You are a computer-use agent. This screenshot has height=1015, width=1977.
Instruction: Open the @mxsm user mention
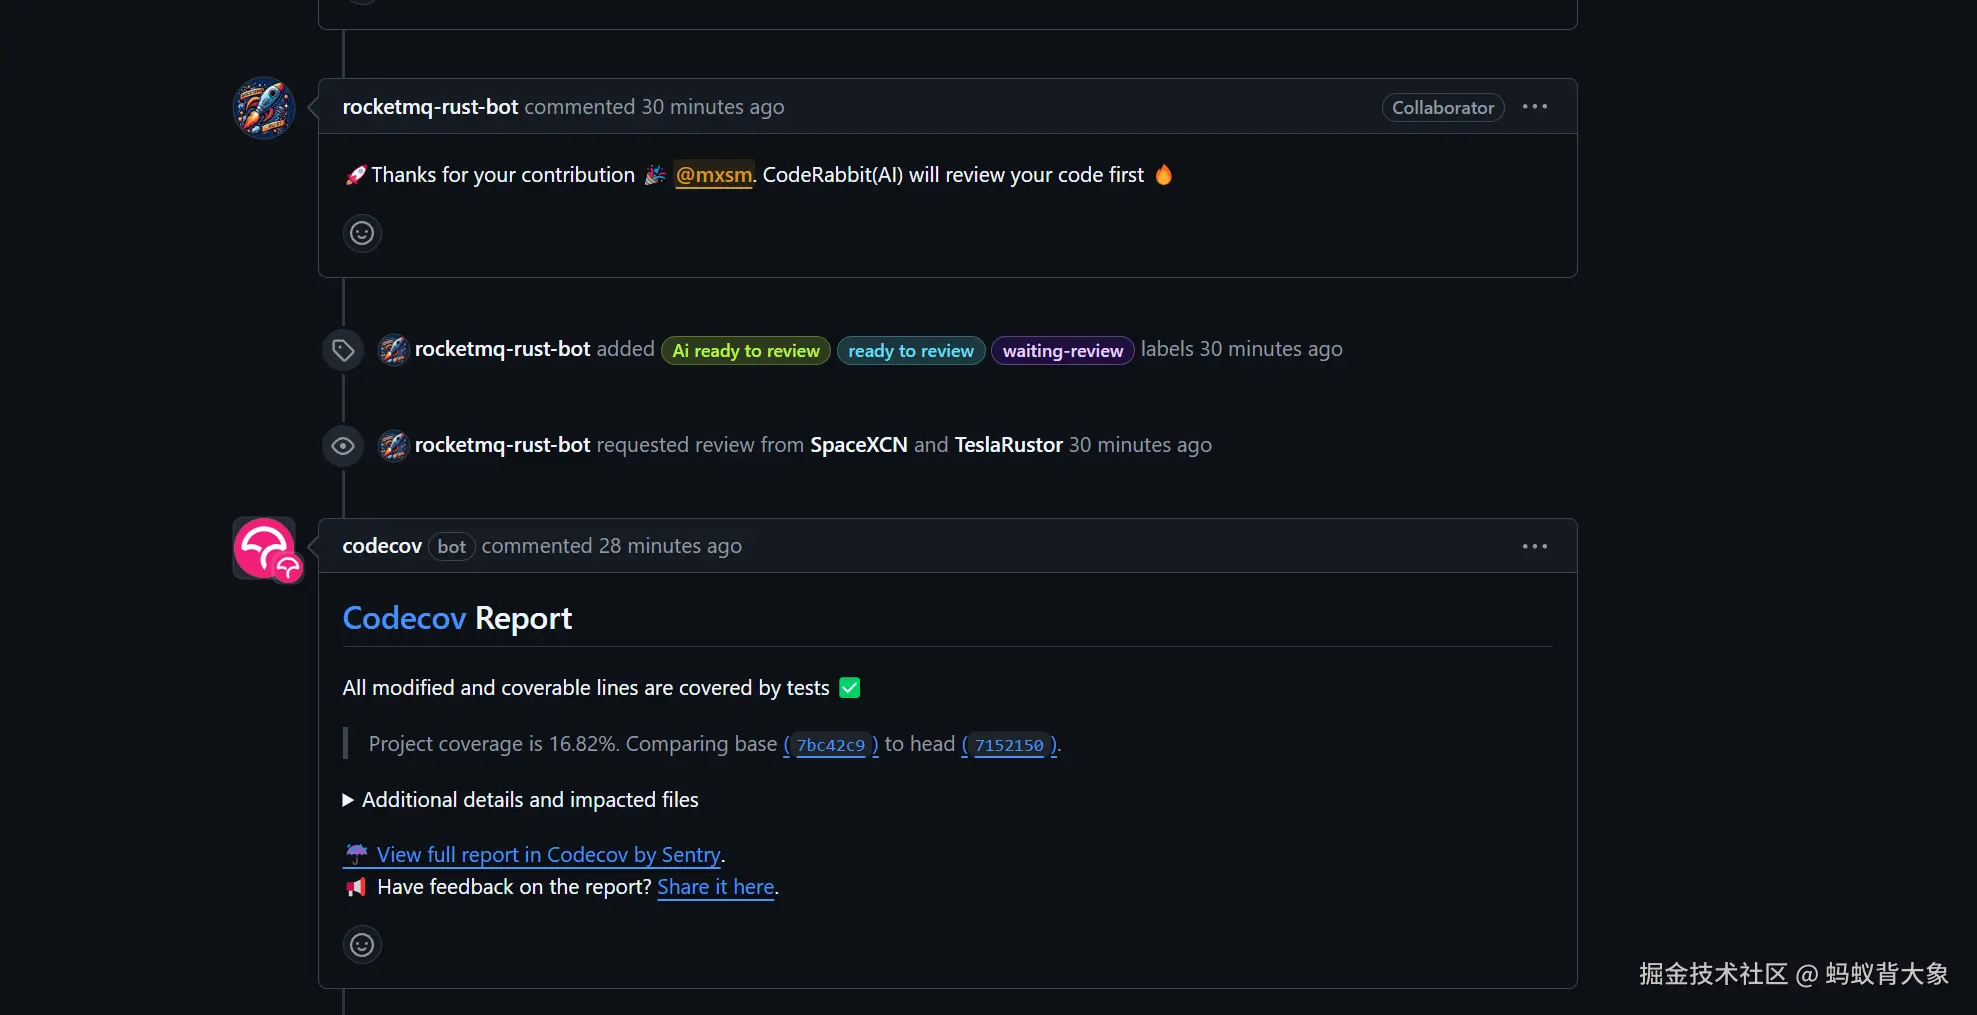click(x=714, y=175)
